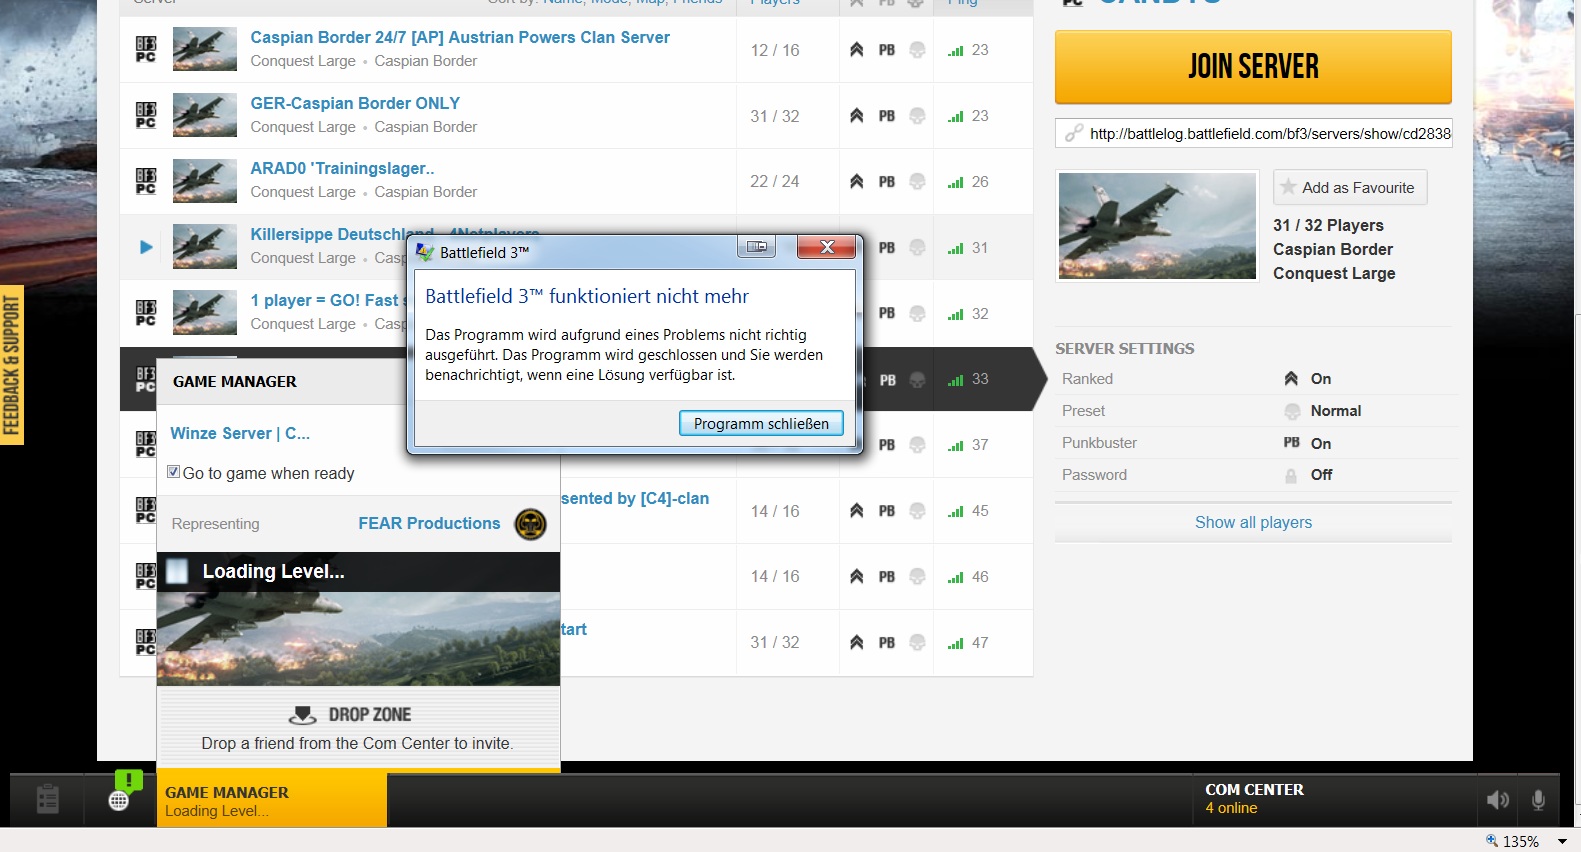Viewport: 1581px width, 852px height.
Task: Click FEAR Productions platoon emblem
Action: [x=530, y=524]
